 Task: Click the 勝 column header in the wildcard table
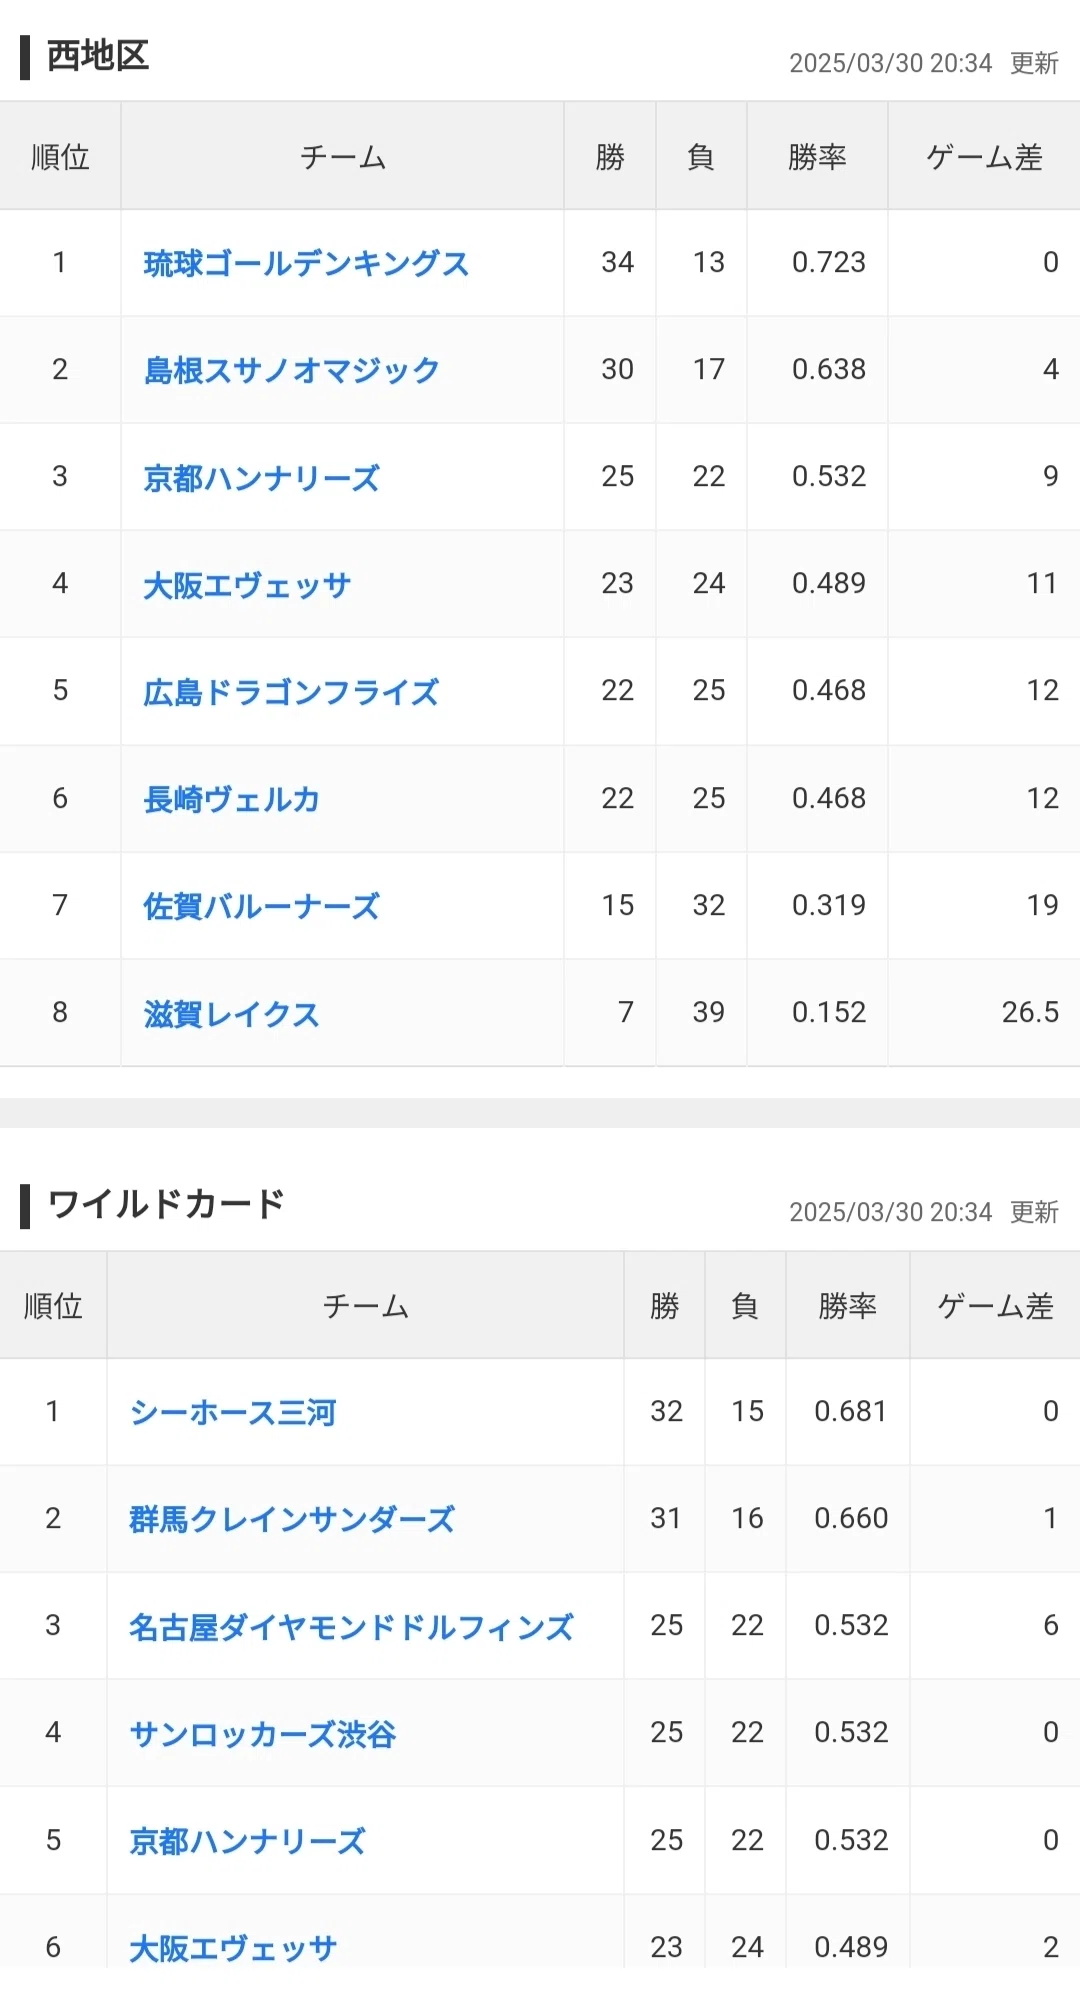coord(664,1306)
